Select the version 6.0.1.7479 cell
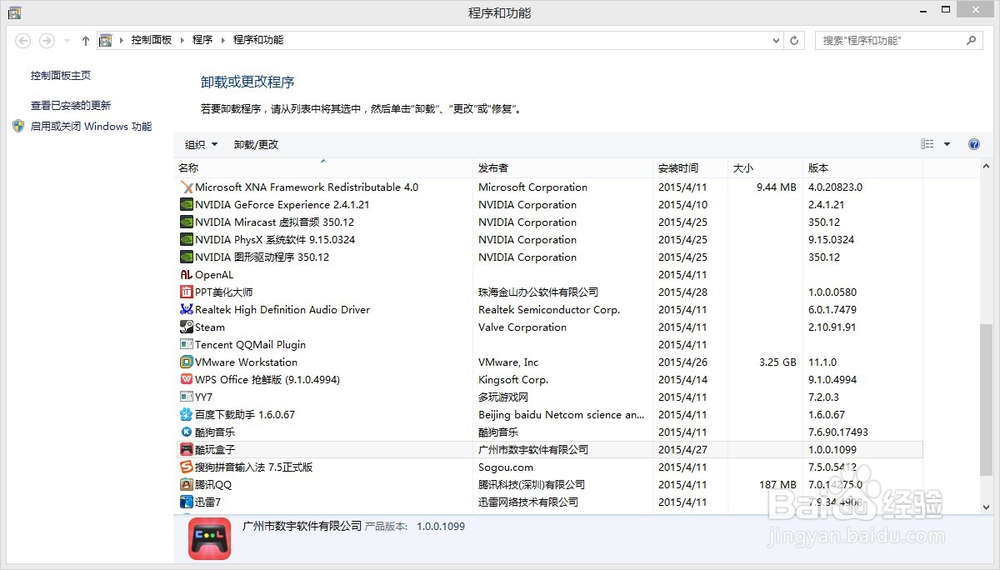 832,310
